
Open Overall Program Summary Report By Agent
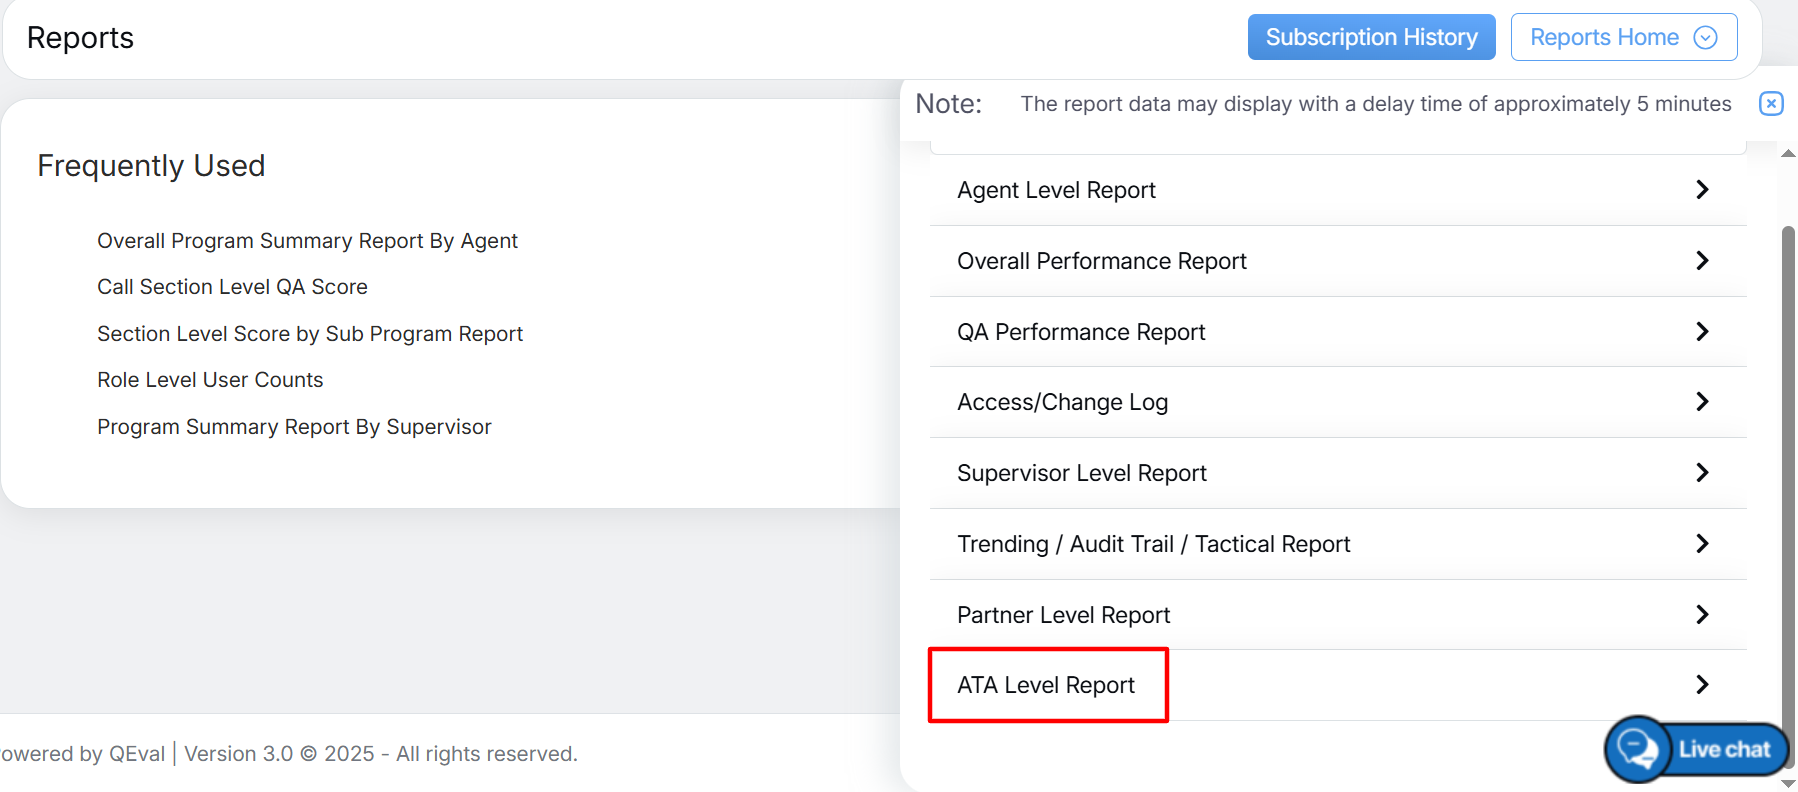point(307,241)
